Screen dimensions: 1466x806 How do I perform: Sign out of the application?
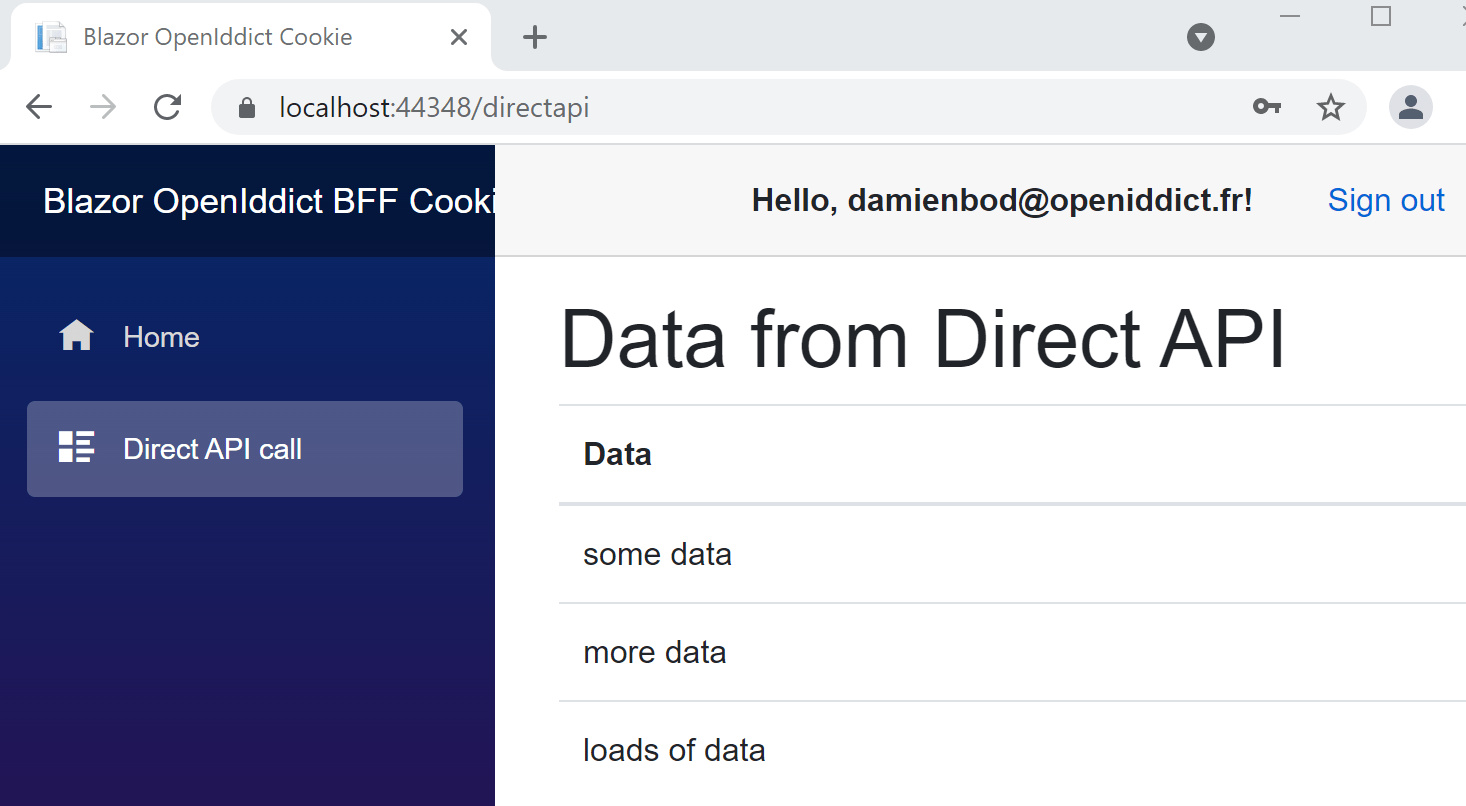click(1385, 200)
